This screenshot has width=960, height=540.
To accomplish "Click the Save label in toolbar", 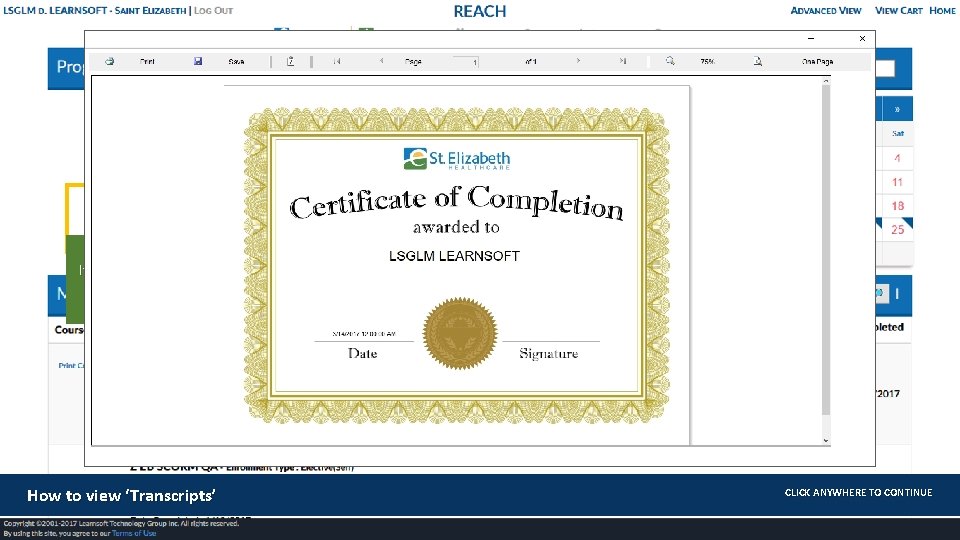I will tap(236, 62).
